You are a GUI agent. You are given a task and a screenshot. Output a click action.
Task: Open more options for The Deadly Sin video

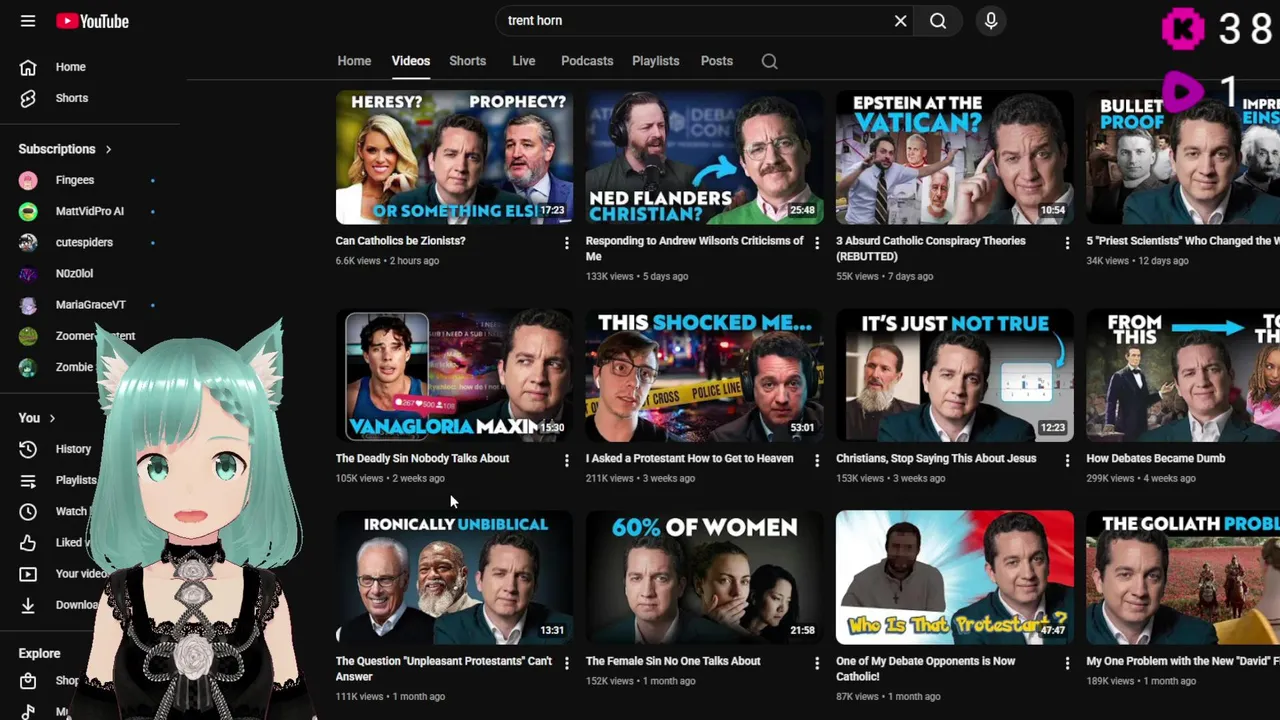[566, 461]
